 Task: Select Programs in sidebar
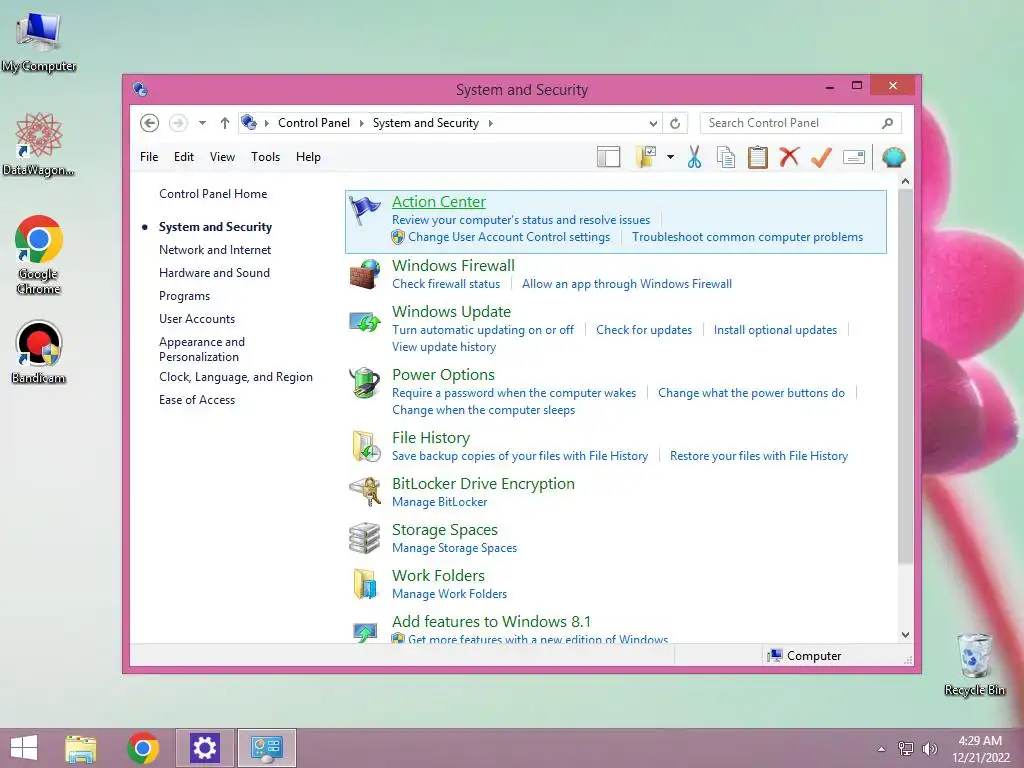click(x=184, y=296)
